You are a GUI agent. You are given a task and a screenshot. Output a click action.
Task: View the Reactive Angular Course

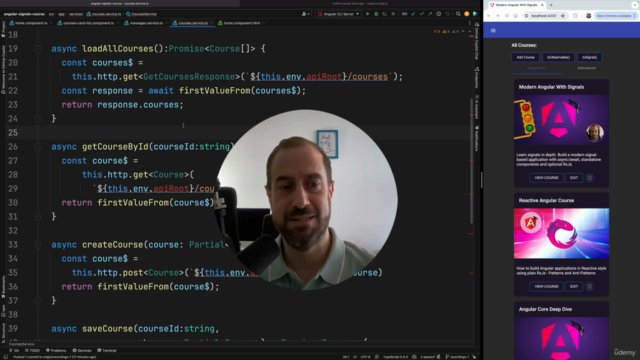[x=546, y=287]
